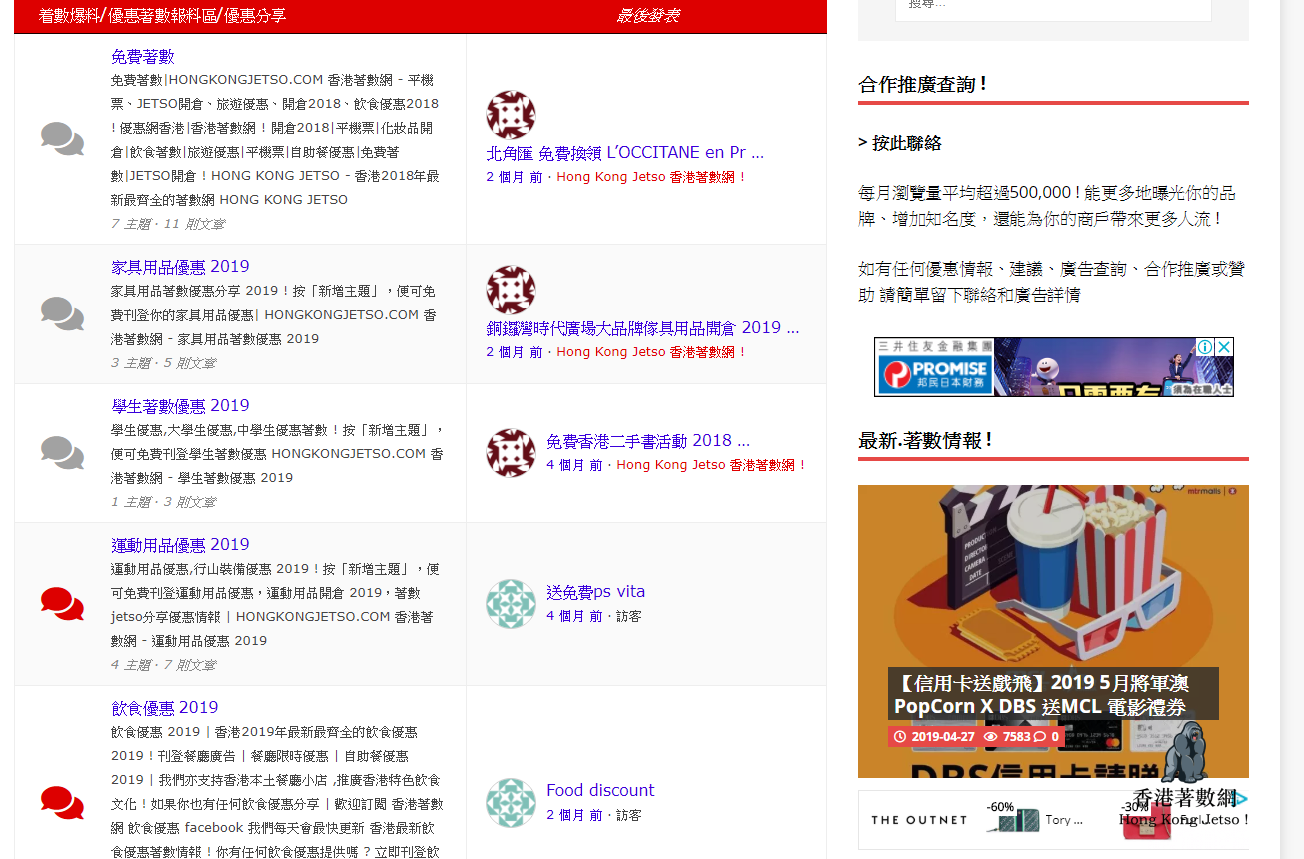Click the 1 主題 · 3 則文章 count
The image size is (1304, 859).
click(163, 501)
